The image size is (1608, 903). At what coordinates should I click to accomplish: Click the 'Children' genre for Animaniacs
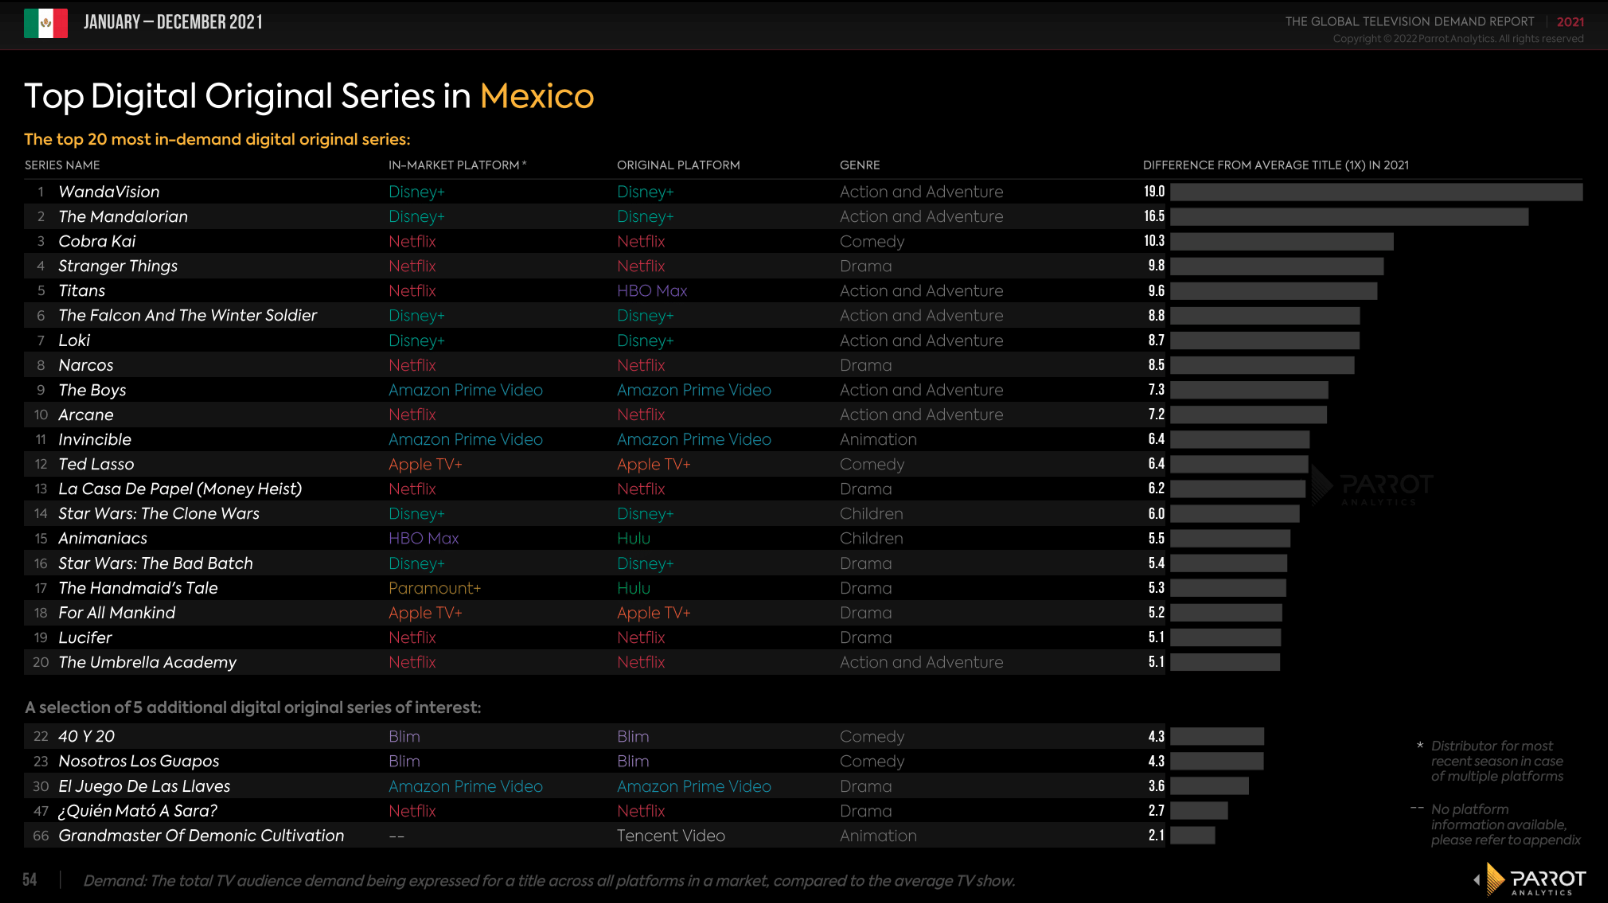pyautogui.click(x=871, y=539)
